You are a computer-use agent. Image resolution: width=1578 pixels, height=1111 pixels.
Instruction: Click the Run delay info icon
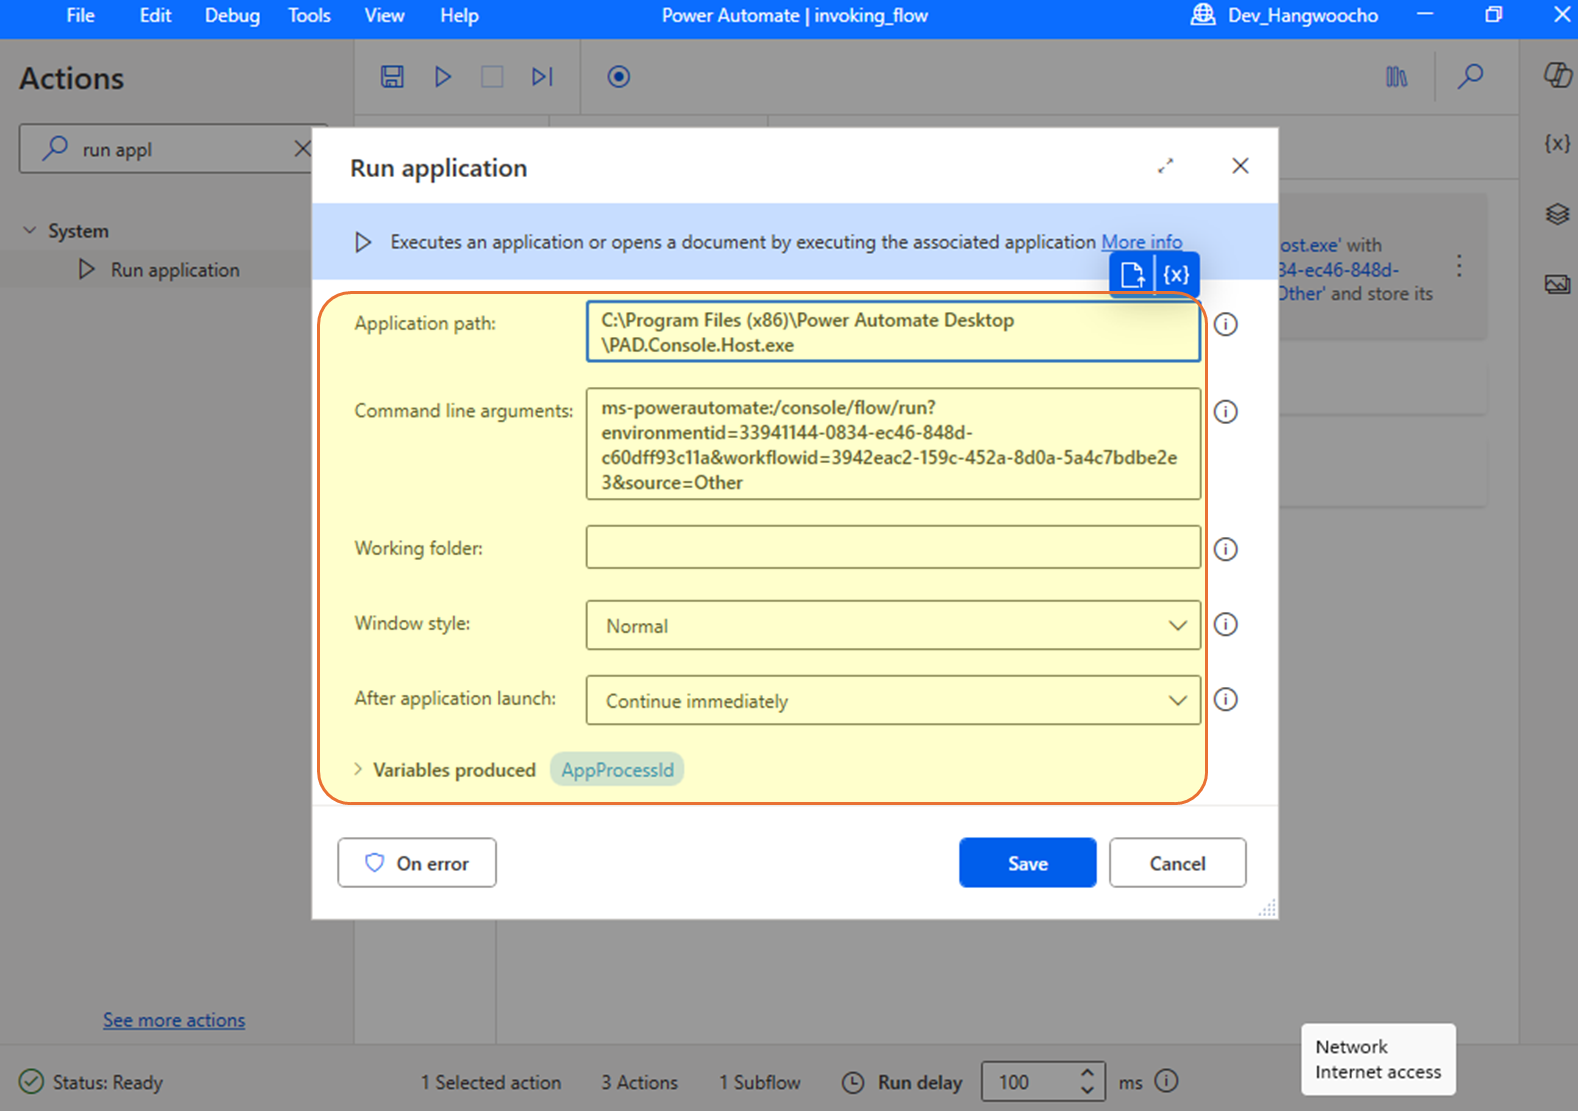pyautogui.click(x=1166, y=1081)
